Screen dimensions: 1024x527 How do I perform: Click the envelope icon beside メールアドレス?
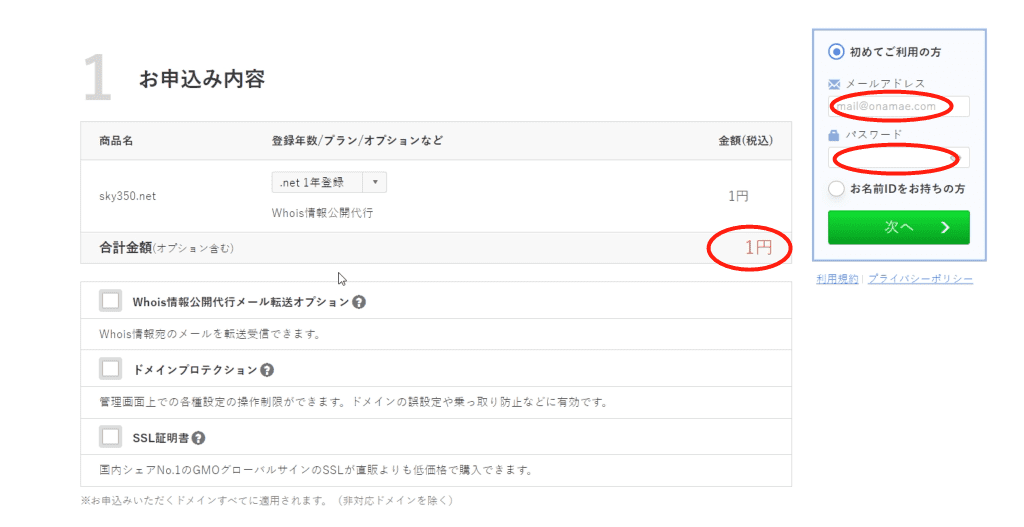click(834, 85)
